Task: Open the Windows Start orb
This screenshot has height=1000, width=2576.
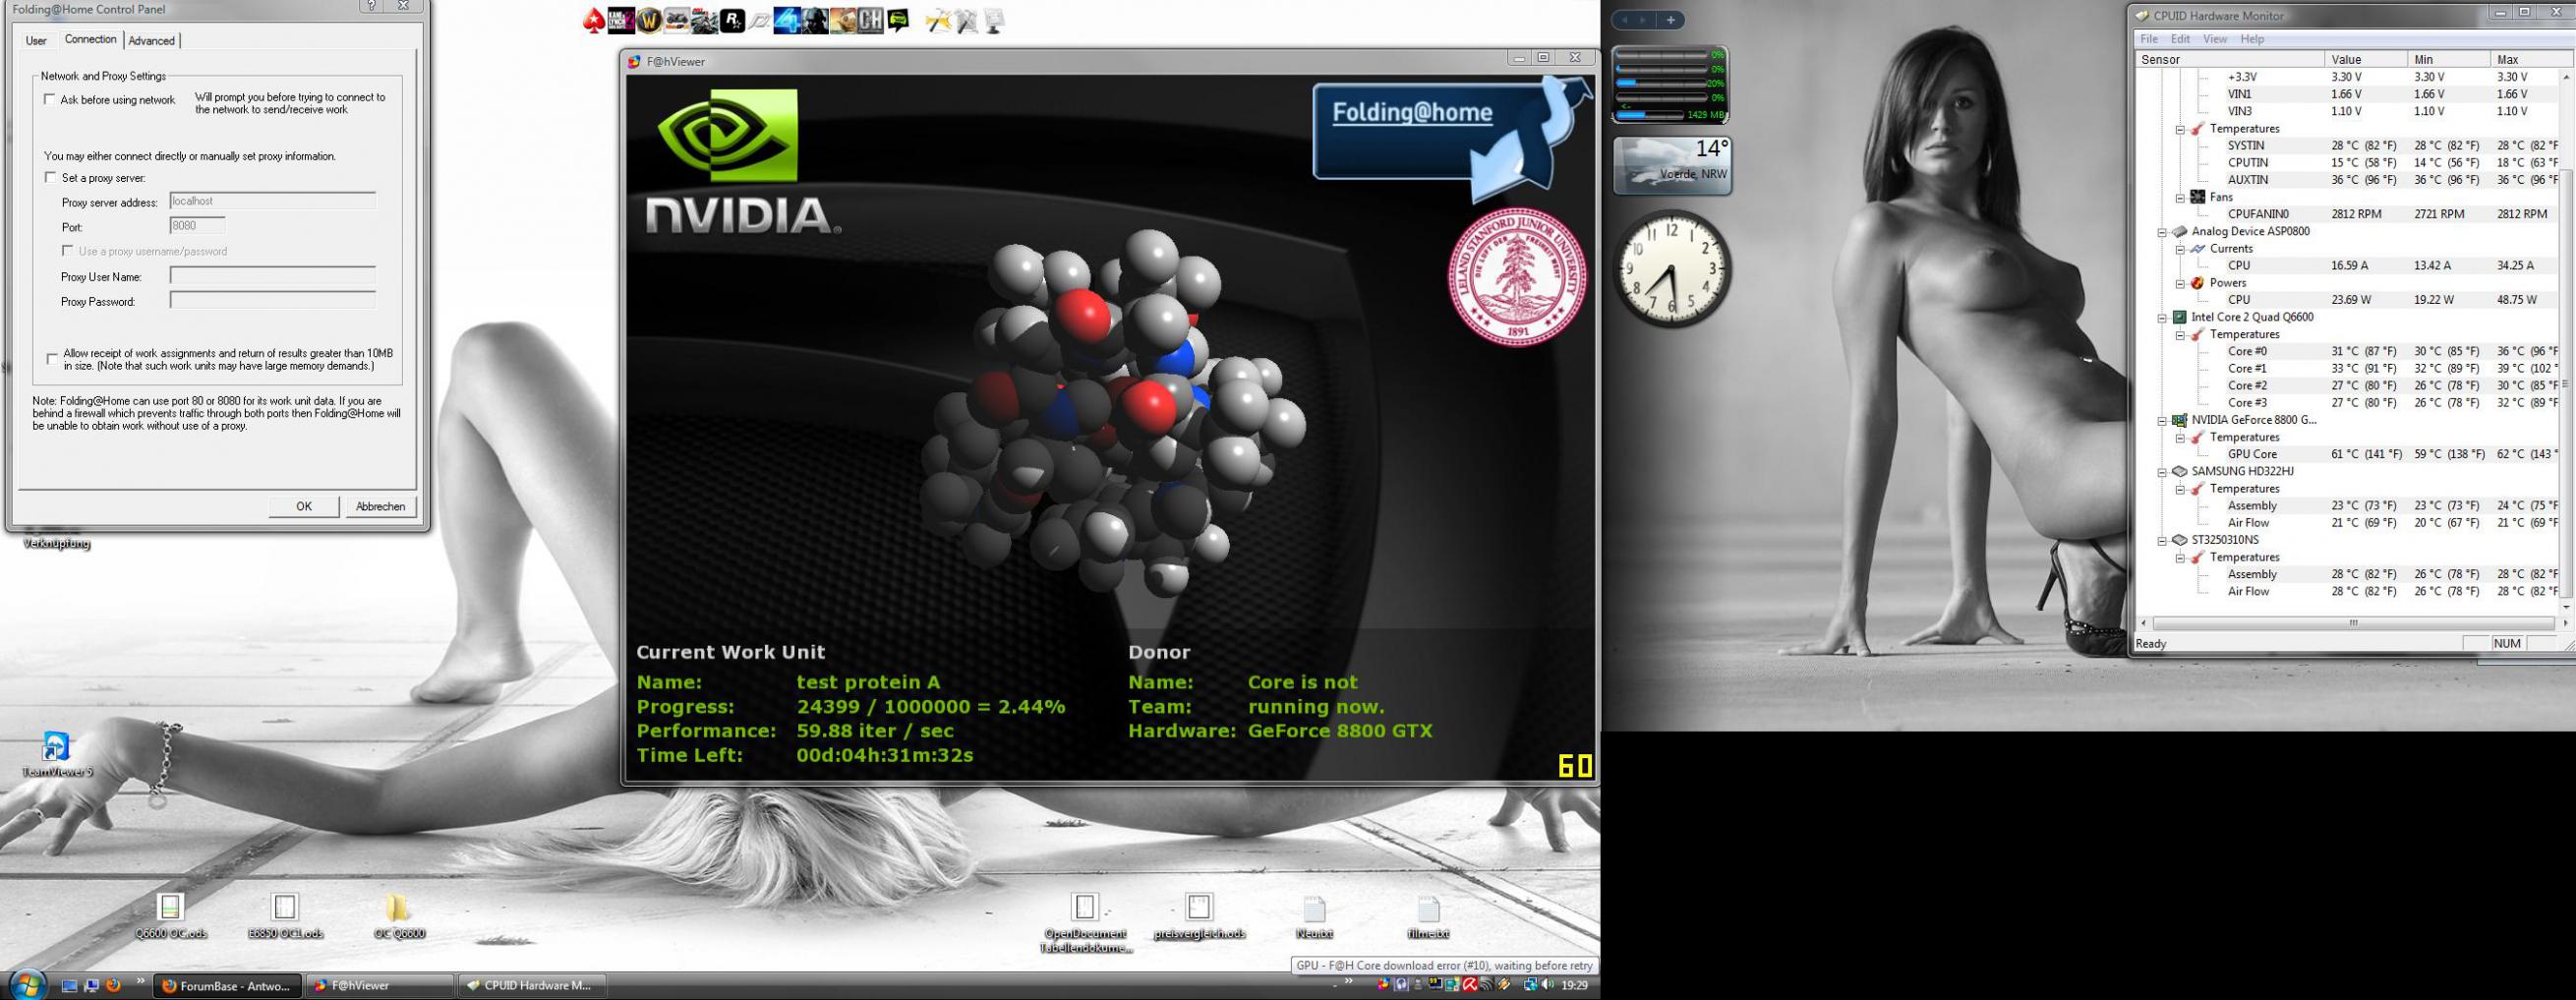Action: click(27, 985)
